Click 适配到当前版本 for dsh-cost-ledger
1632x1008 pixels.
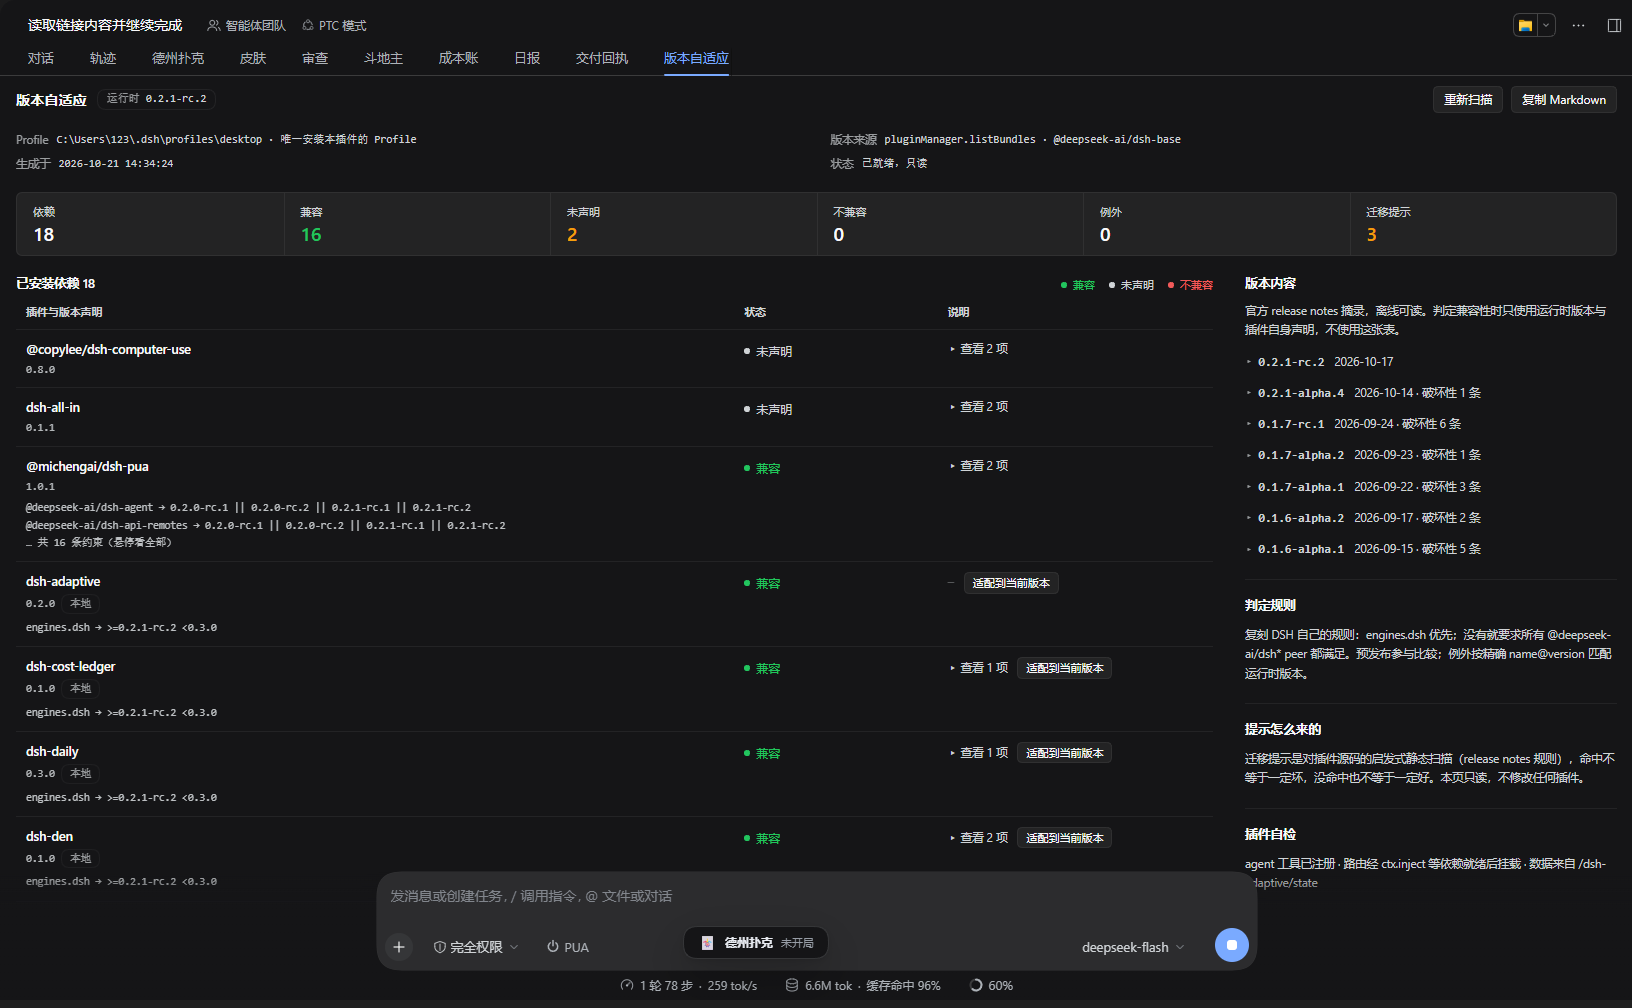[1065, 668]
